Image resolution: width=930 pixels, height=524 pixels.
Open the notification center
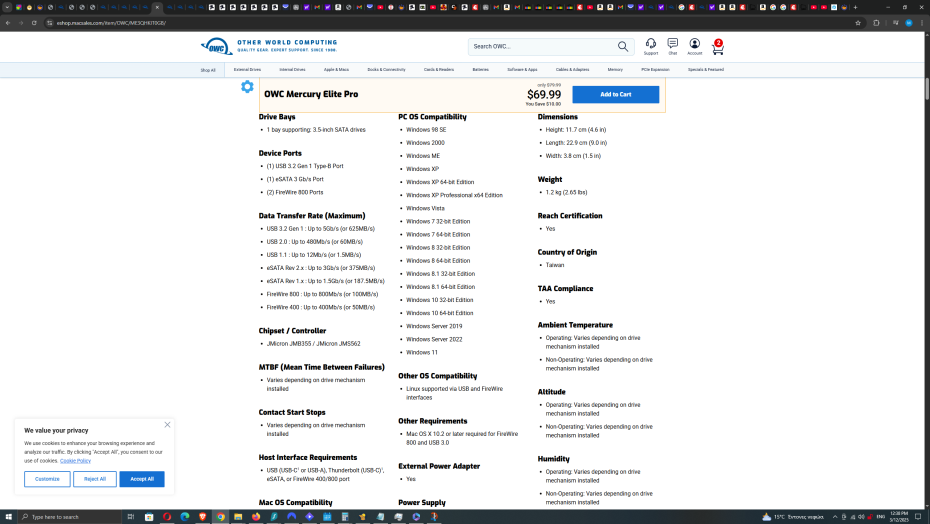pos(918,517)
